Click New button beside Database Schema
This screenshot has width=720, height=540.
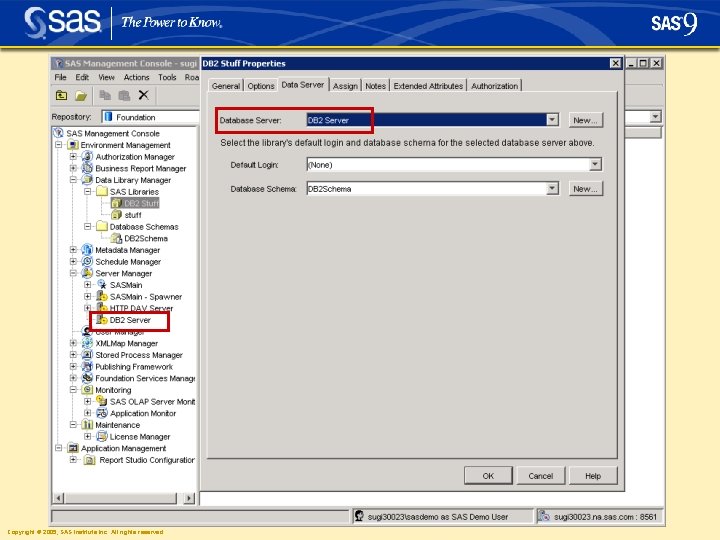coord(585,189)
